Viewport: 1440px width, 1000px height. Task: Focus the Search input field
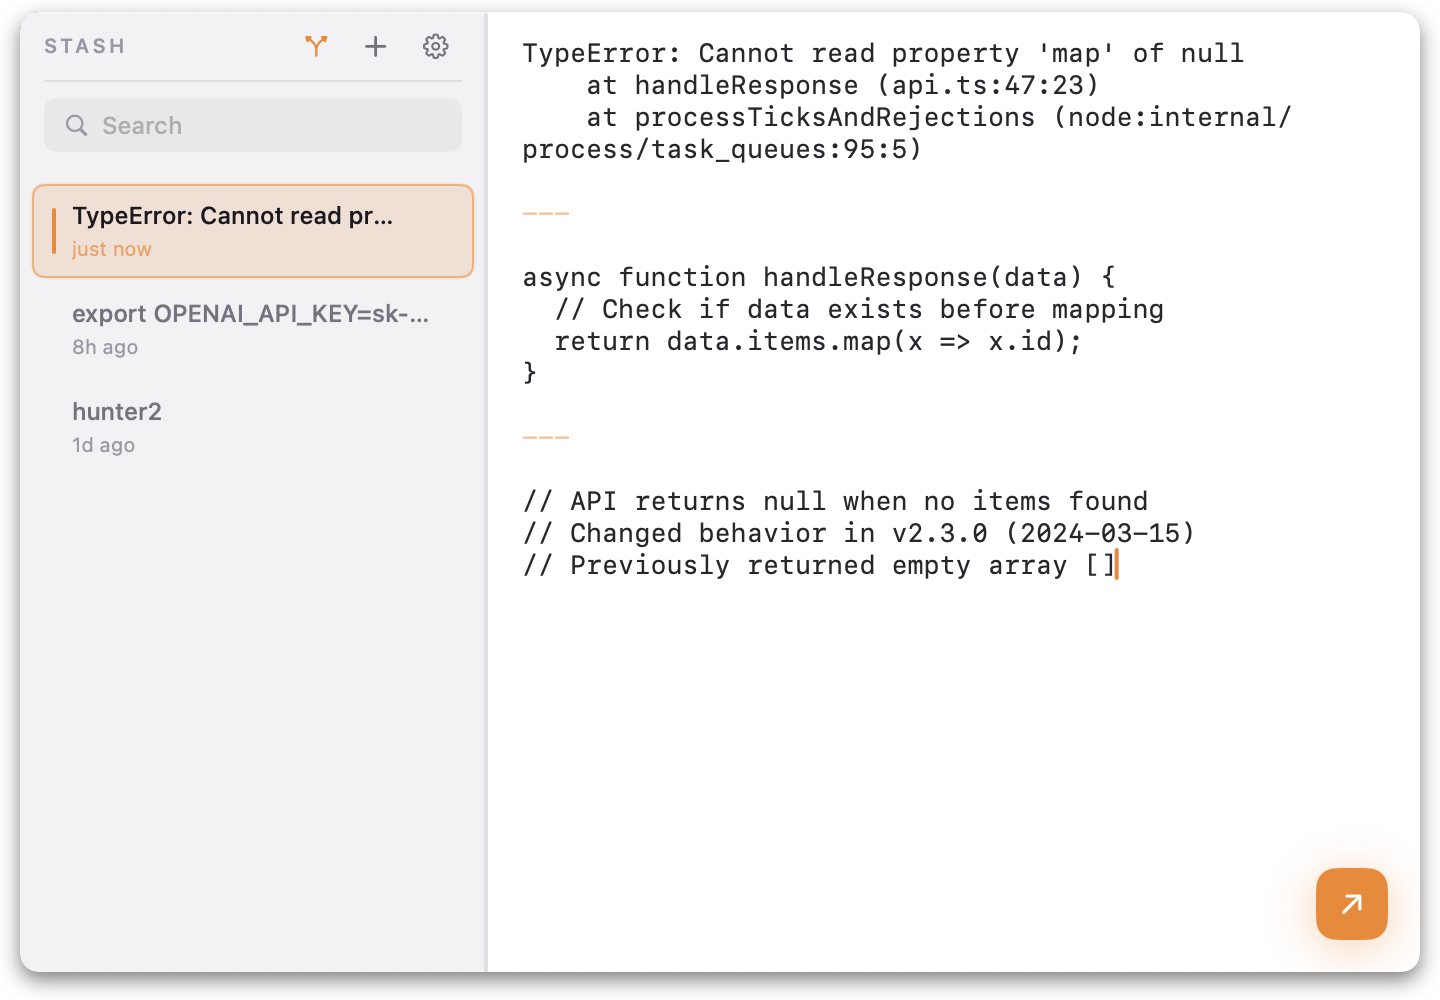[270, 125]
